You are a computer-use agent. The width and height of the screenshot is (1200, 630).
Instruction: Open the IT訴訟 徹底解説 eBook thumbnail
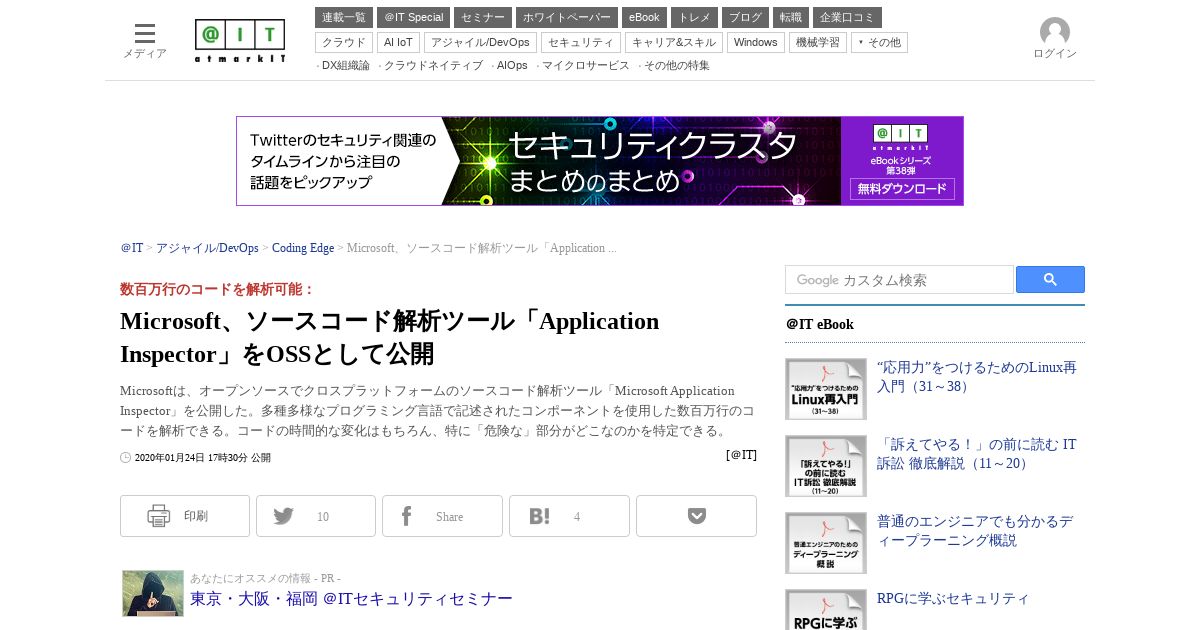click(826, 466)
